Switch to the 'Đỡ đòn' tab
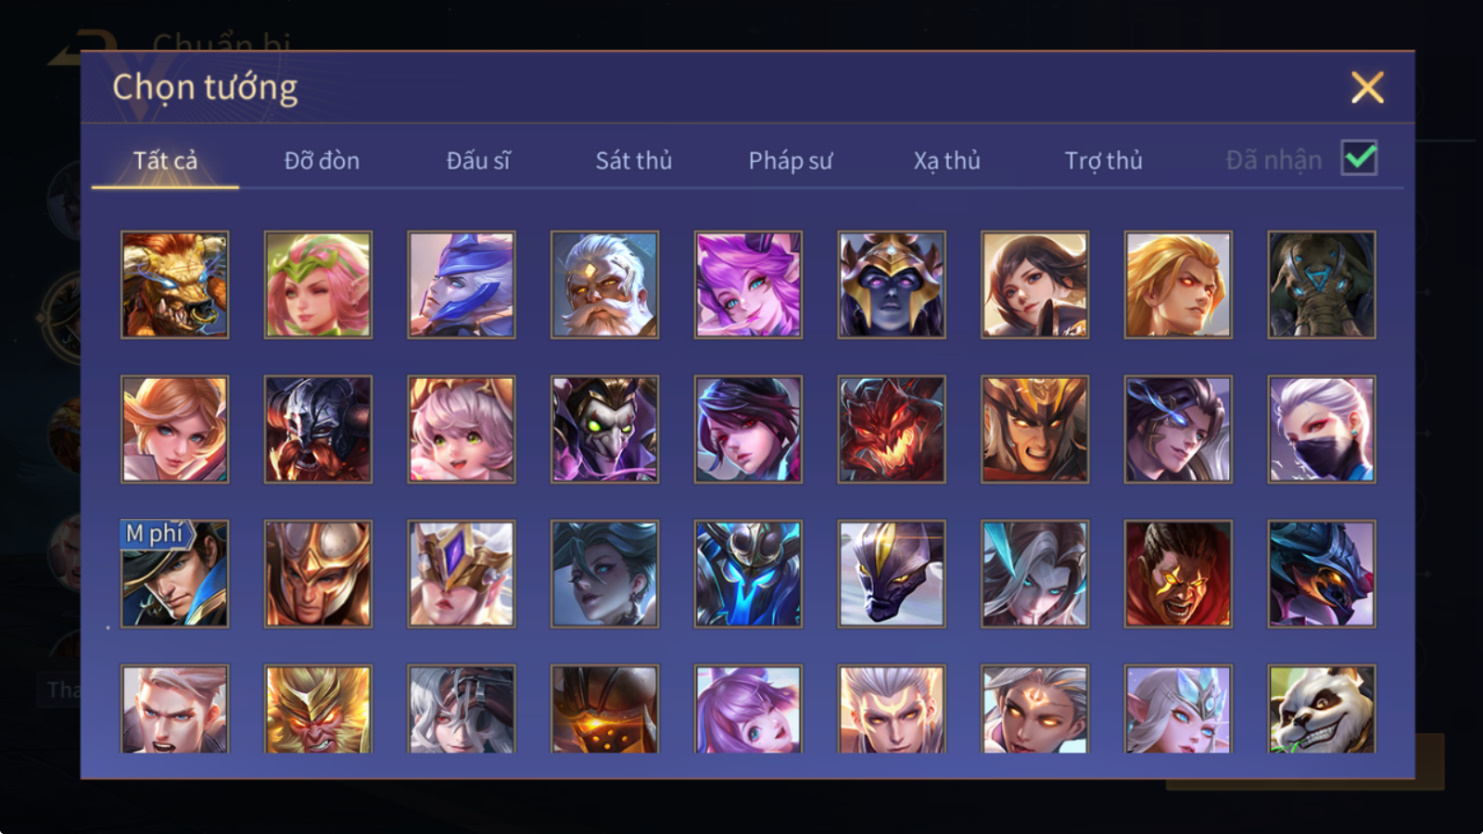This screenshot has height=834, width=1483. tap(322, 160)
